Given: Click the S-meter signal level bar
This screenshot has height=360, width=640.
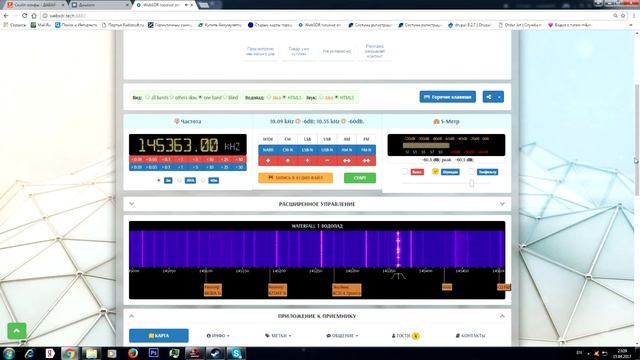Looking at the screenshot, I should (x=426, y=145).
